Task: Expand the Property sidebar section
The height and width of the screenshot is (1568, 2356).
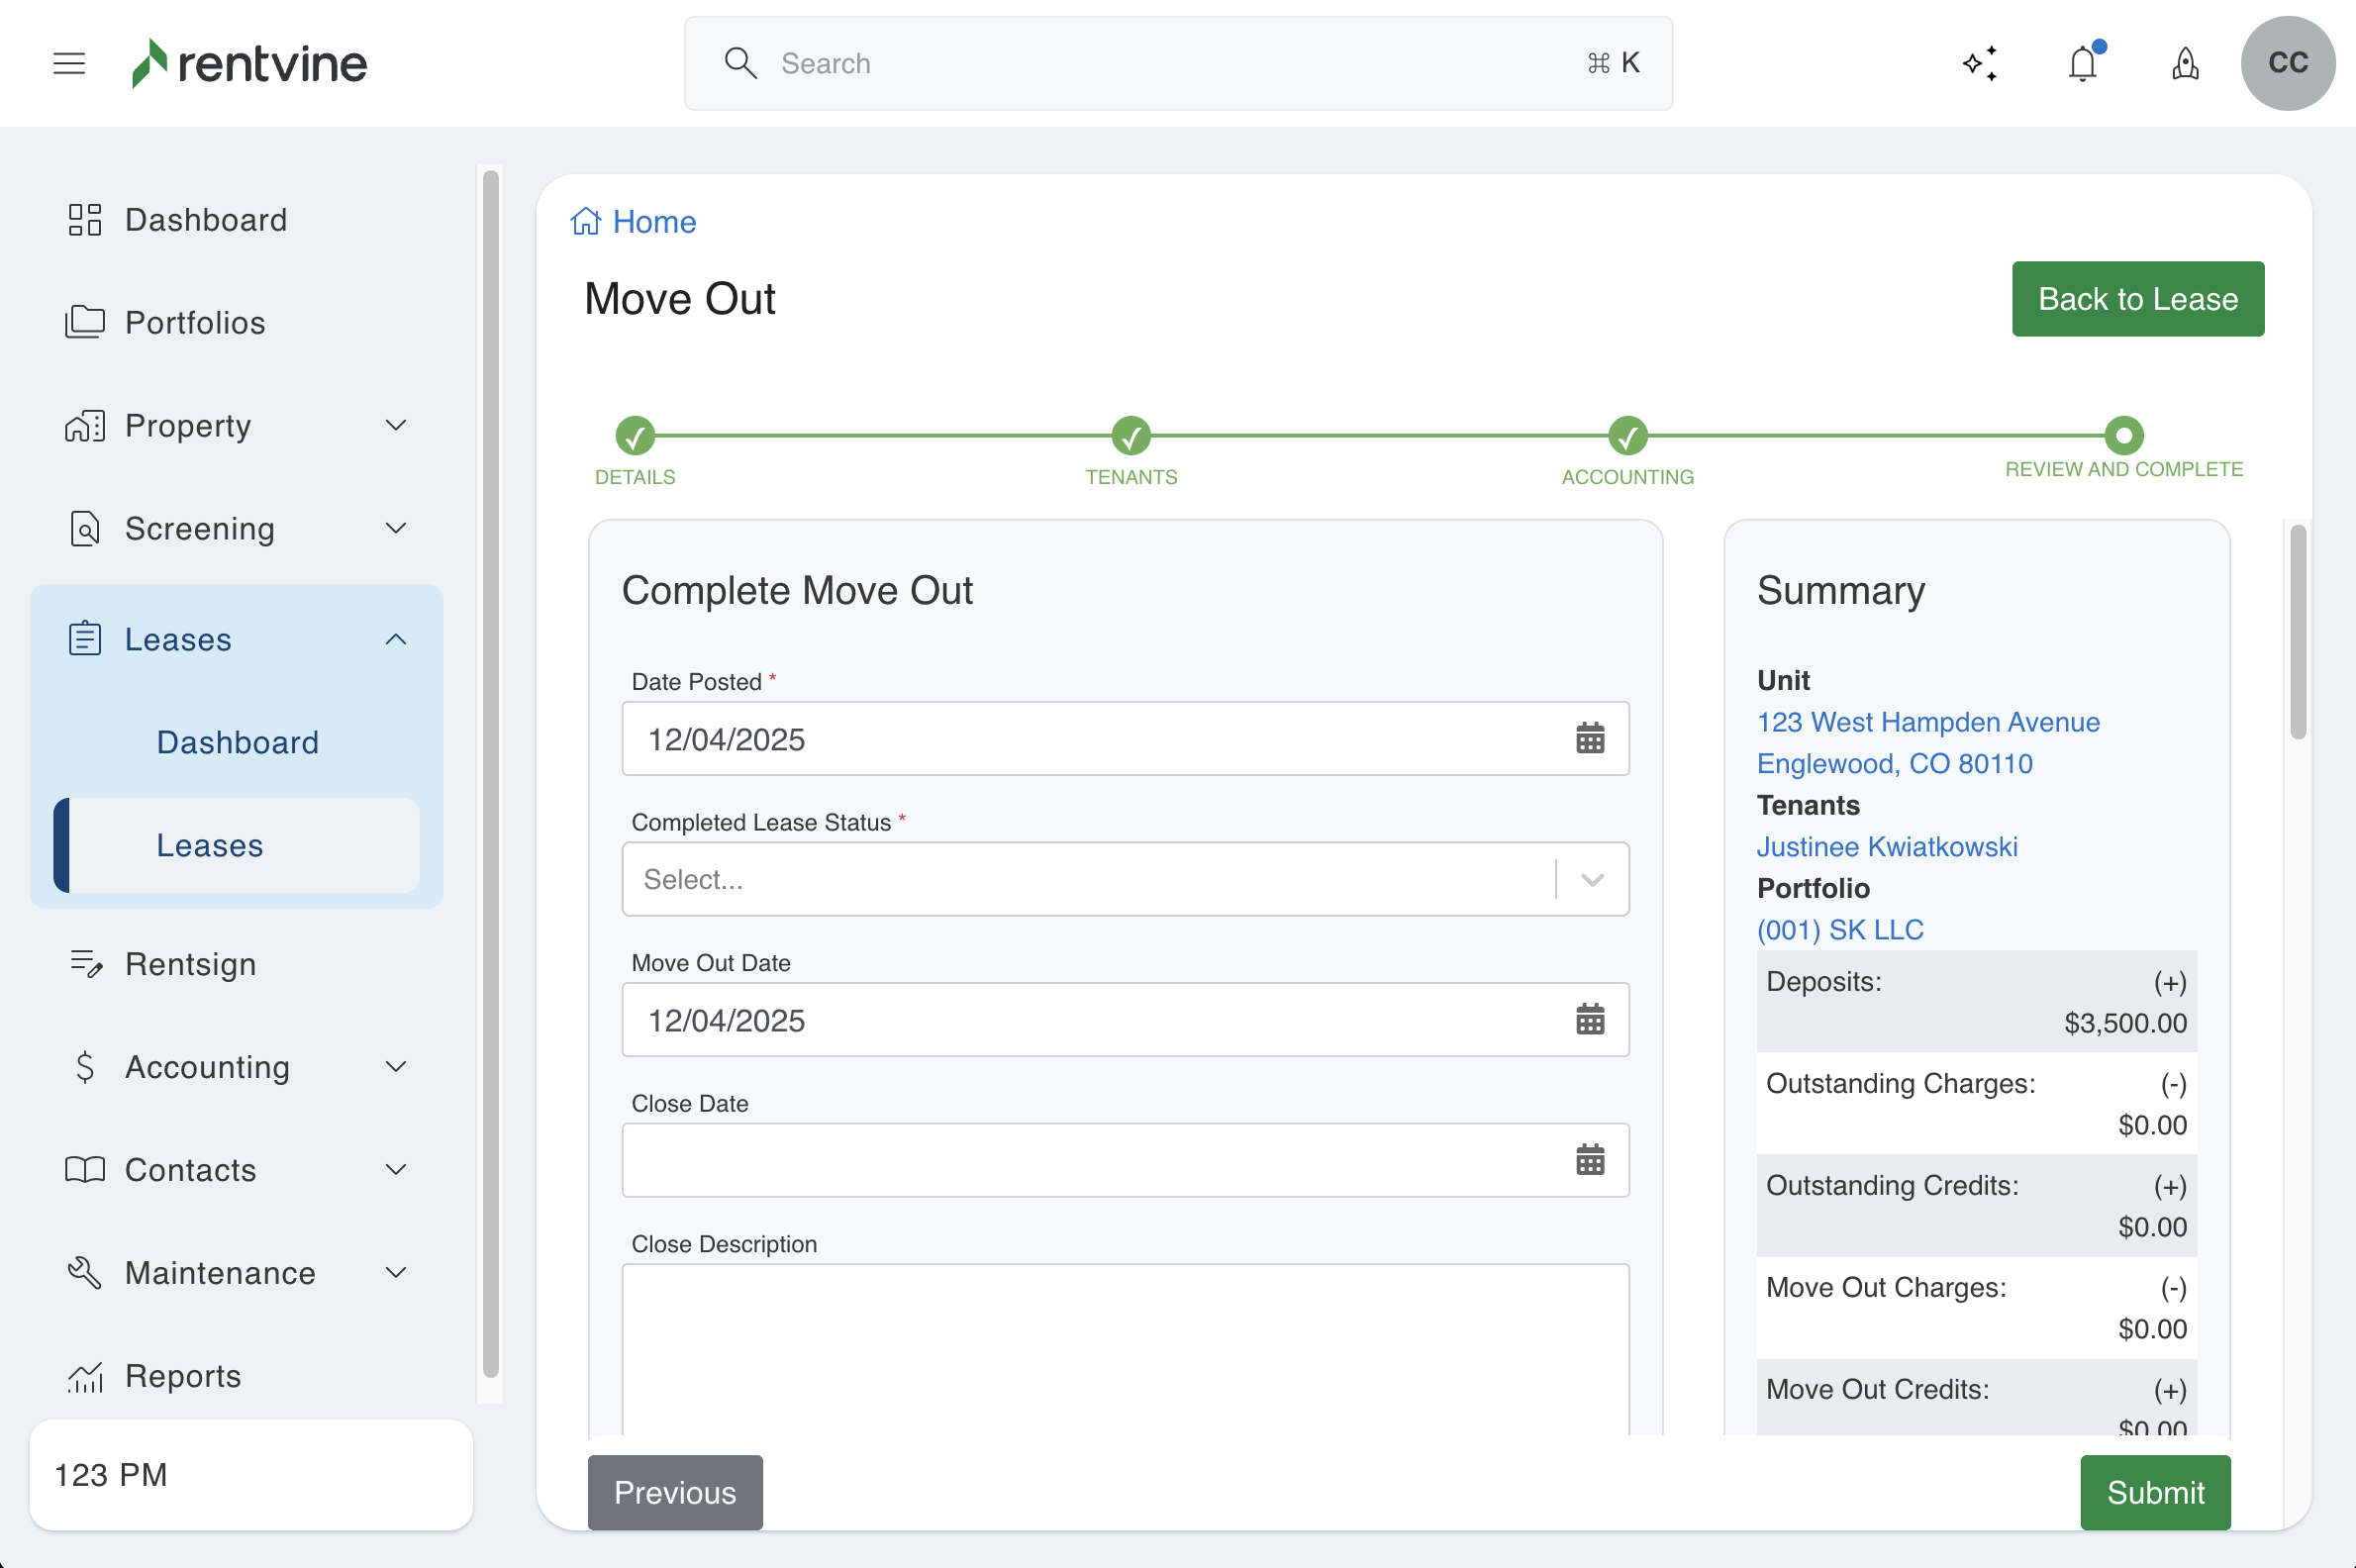Action: pyautogui.click(x=396, y=426)
